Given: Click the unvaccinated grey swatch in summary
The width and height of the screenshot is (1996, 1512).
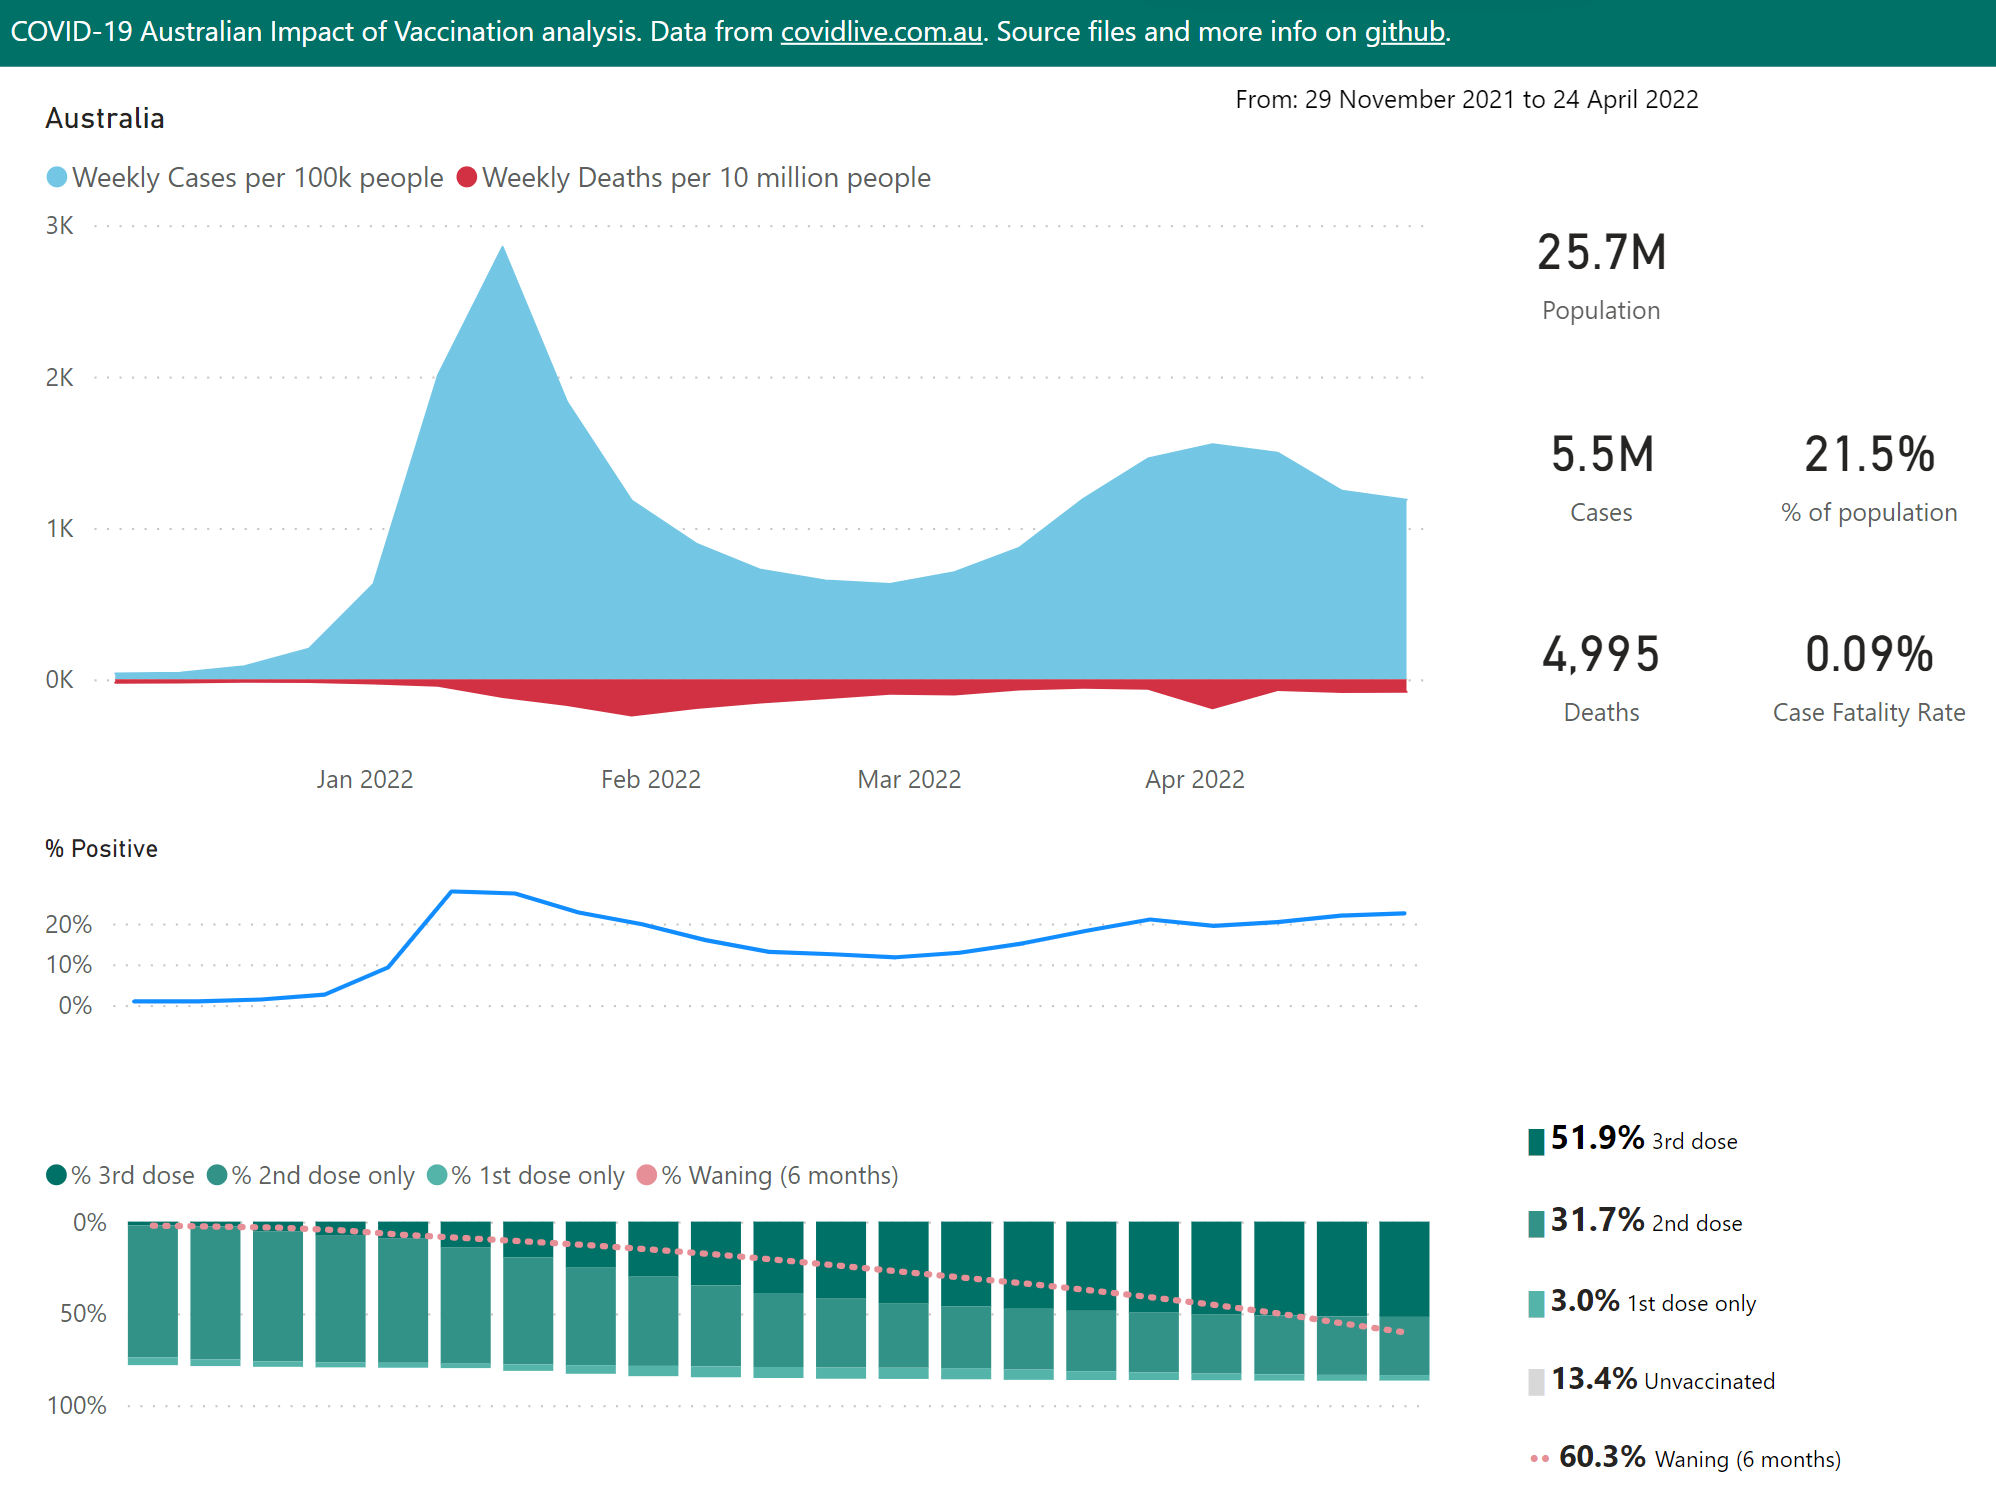Looking at the screenshot, I should [x=1536, y=1382].
